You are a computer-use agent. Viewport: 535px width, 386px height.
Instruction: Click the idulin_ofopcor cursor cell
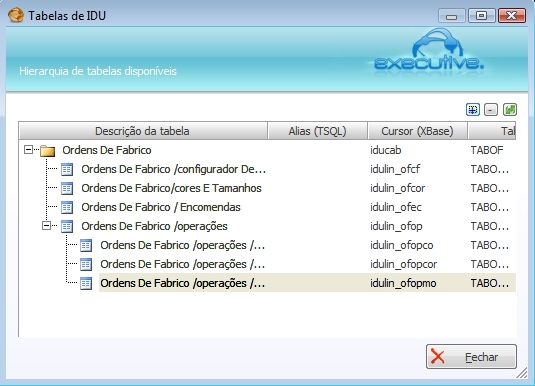click(404, 264)
